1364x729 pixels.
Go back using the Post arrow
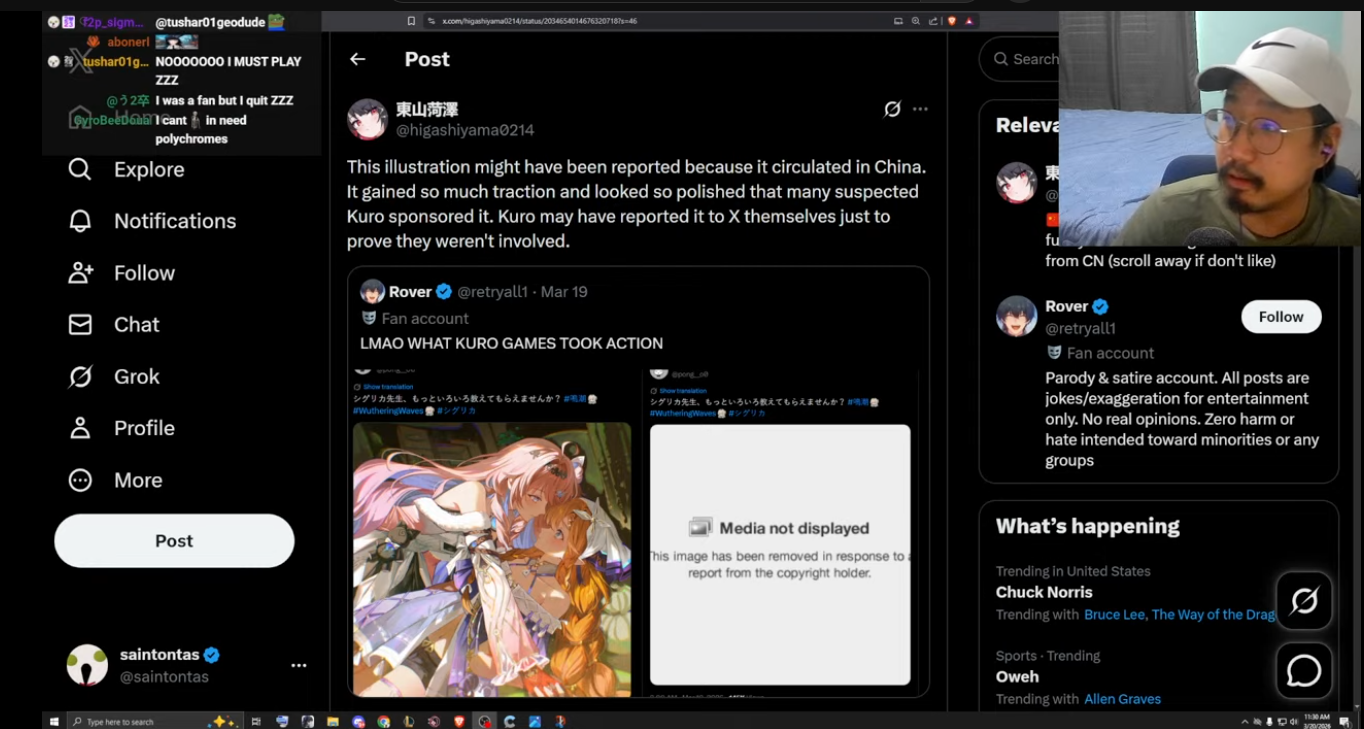click(x=358, y=59)
